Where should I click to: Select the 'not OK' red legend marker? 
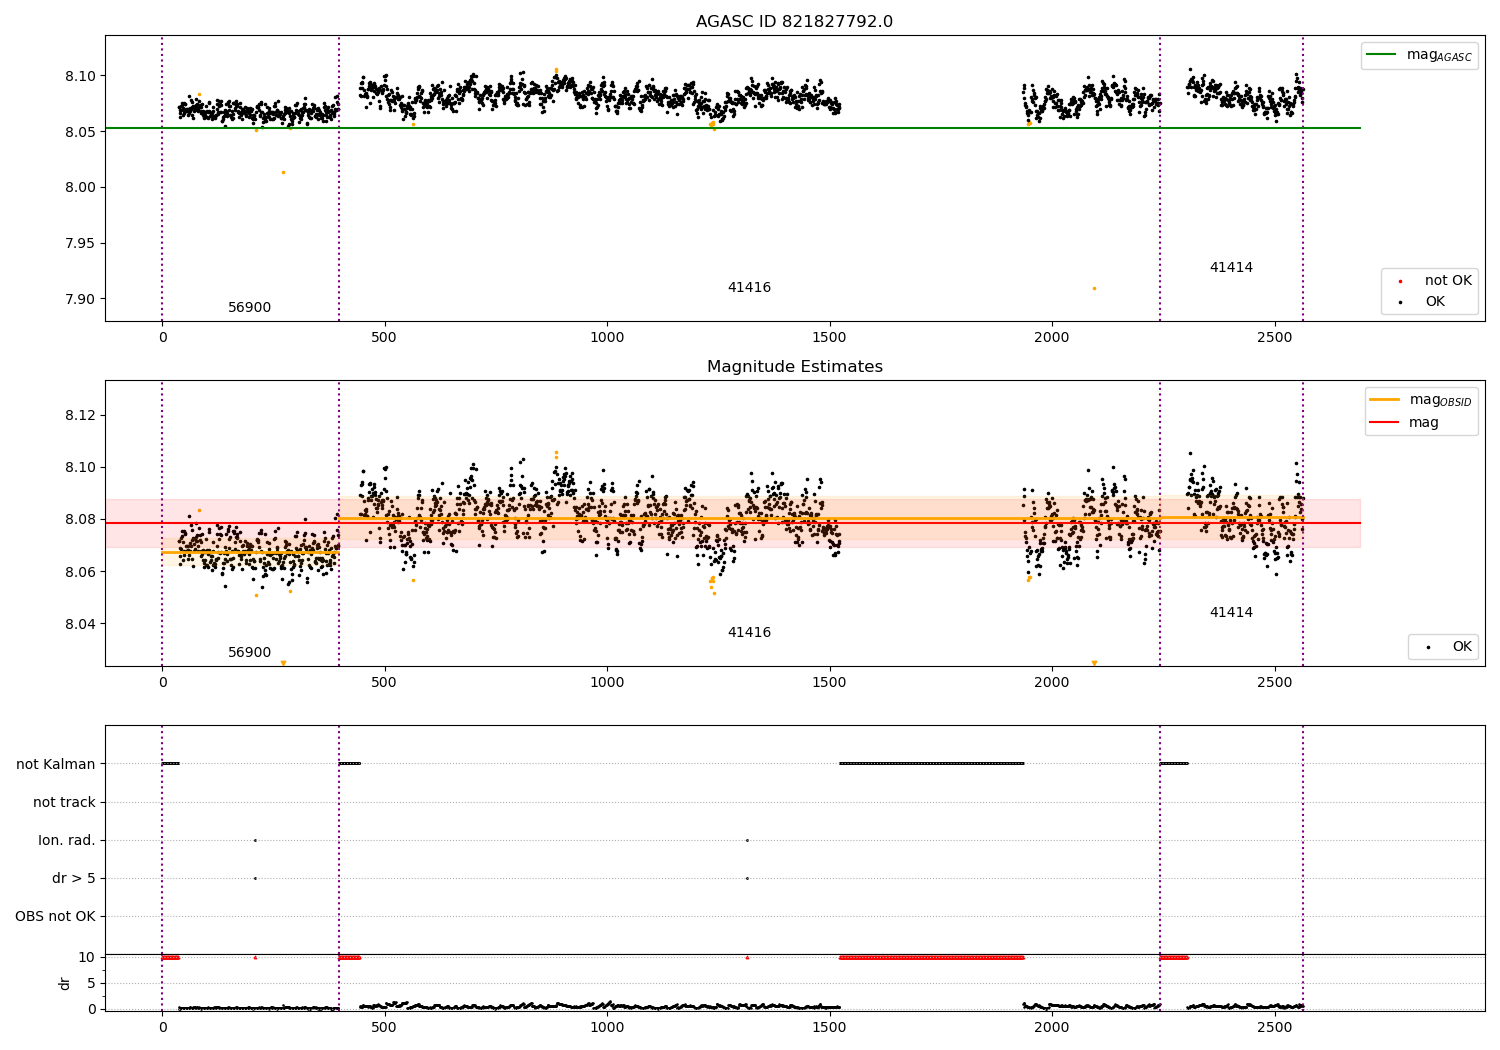point(1400,281)
